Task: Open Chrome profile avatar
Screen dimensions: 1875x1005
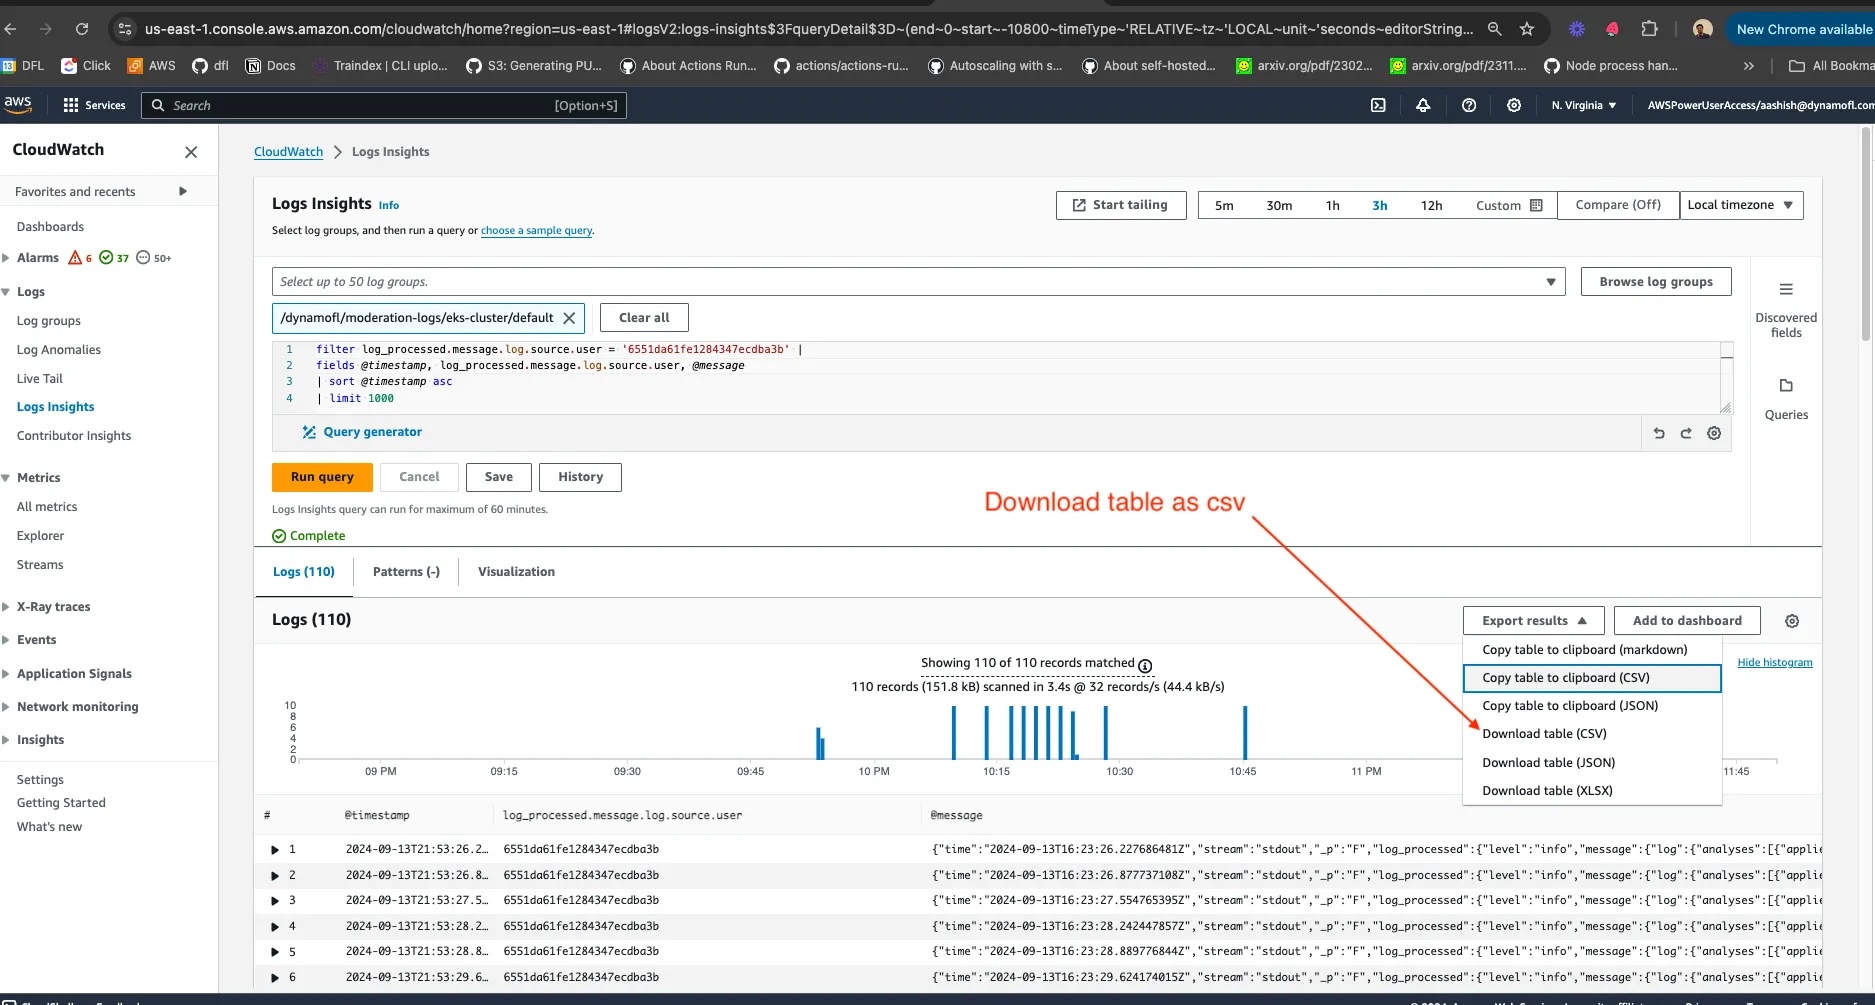Action: (x=1702, y=29)
